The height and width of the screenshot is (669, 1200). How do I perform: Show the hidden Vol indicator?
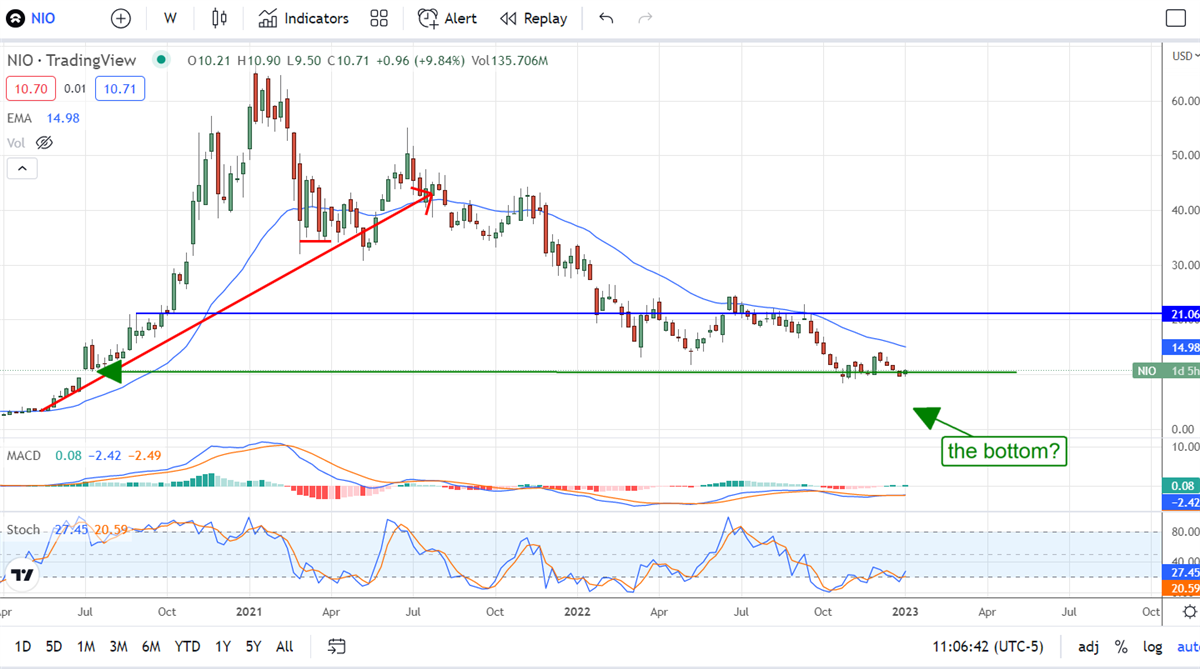point(43,143)
